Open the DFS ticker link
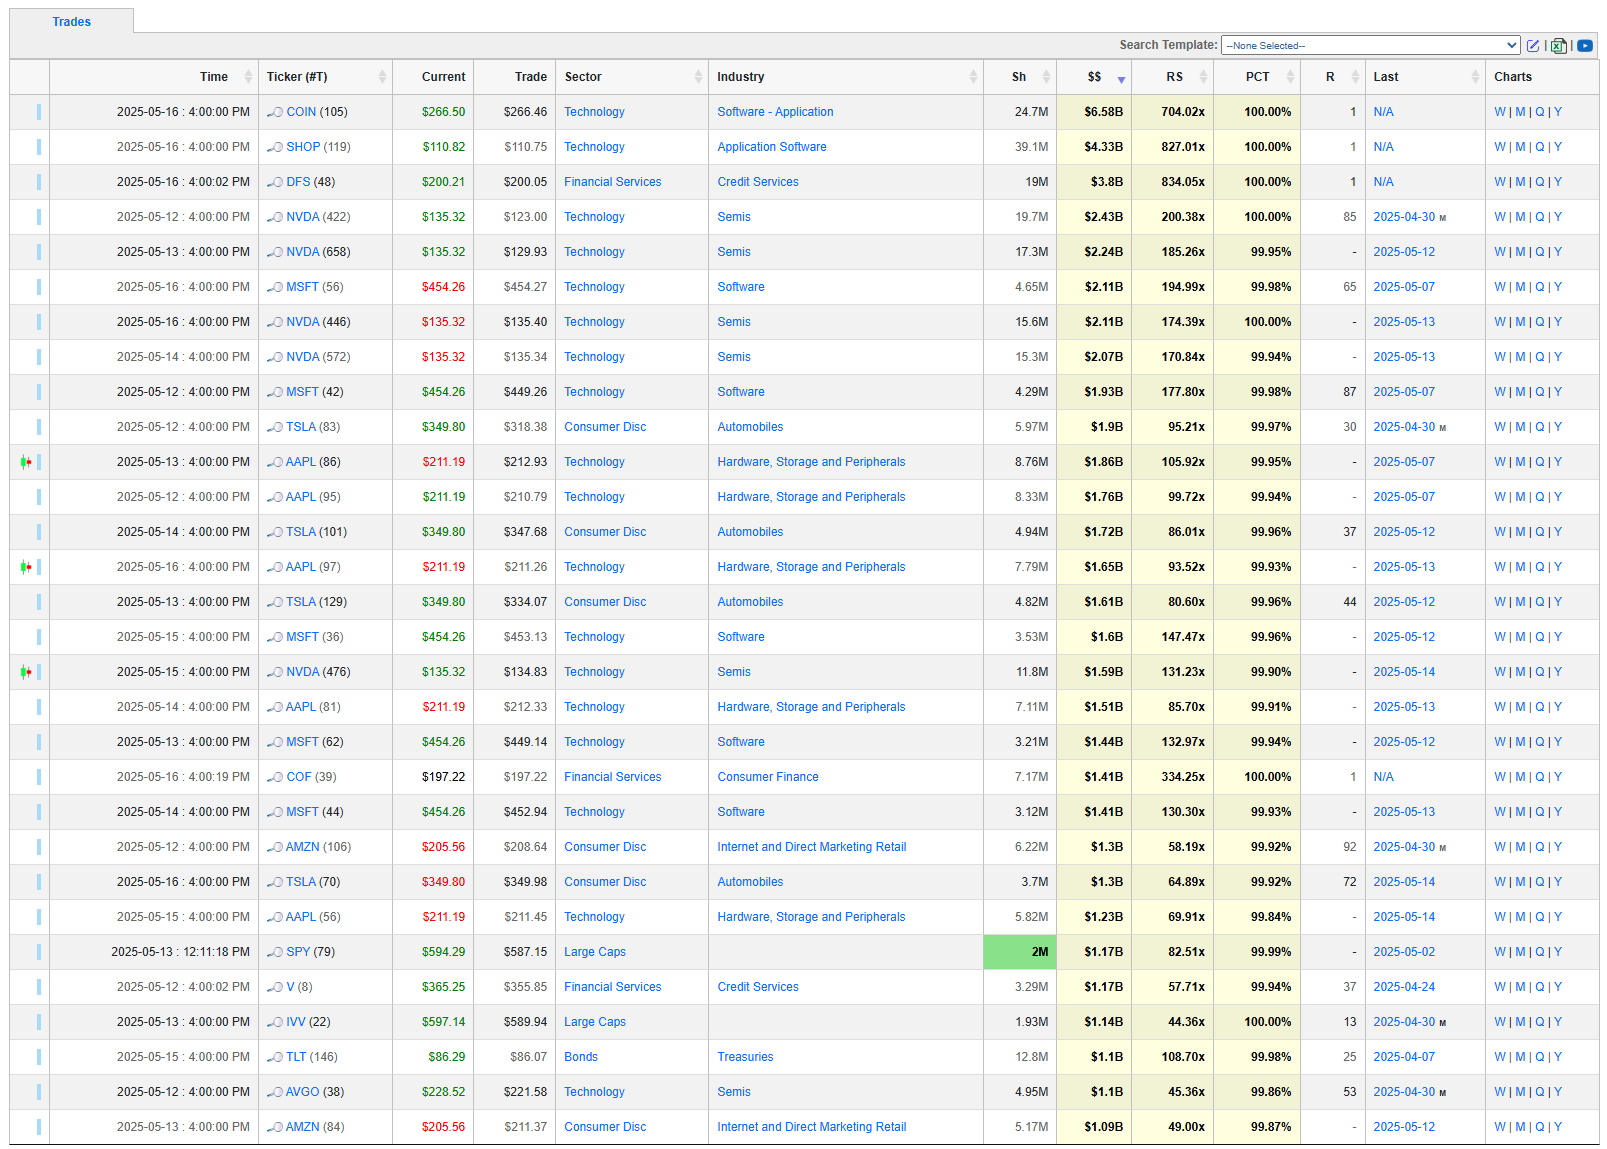The width and height of the screenshot is (1607, 1149). point(298,182)
